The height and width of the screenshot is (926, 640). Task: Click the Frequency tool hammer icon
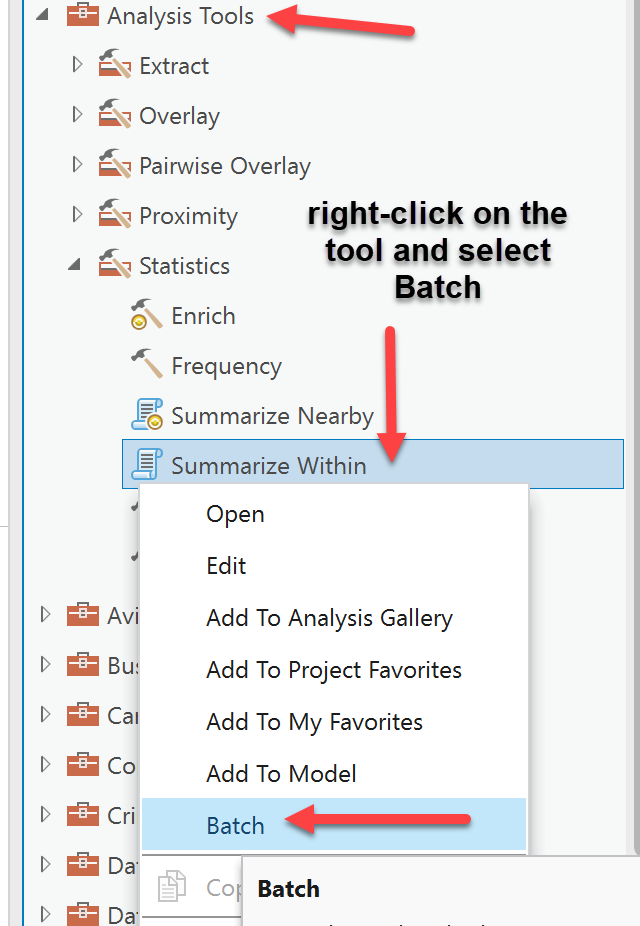[147, 366]
